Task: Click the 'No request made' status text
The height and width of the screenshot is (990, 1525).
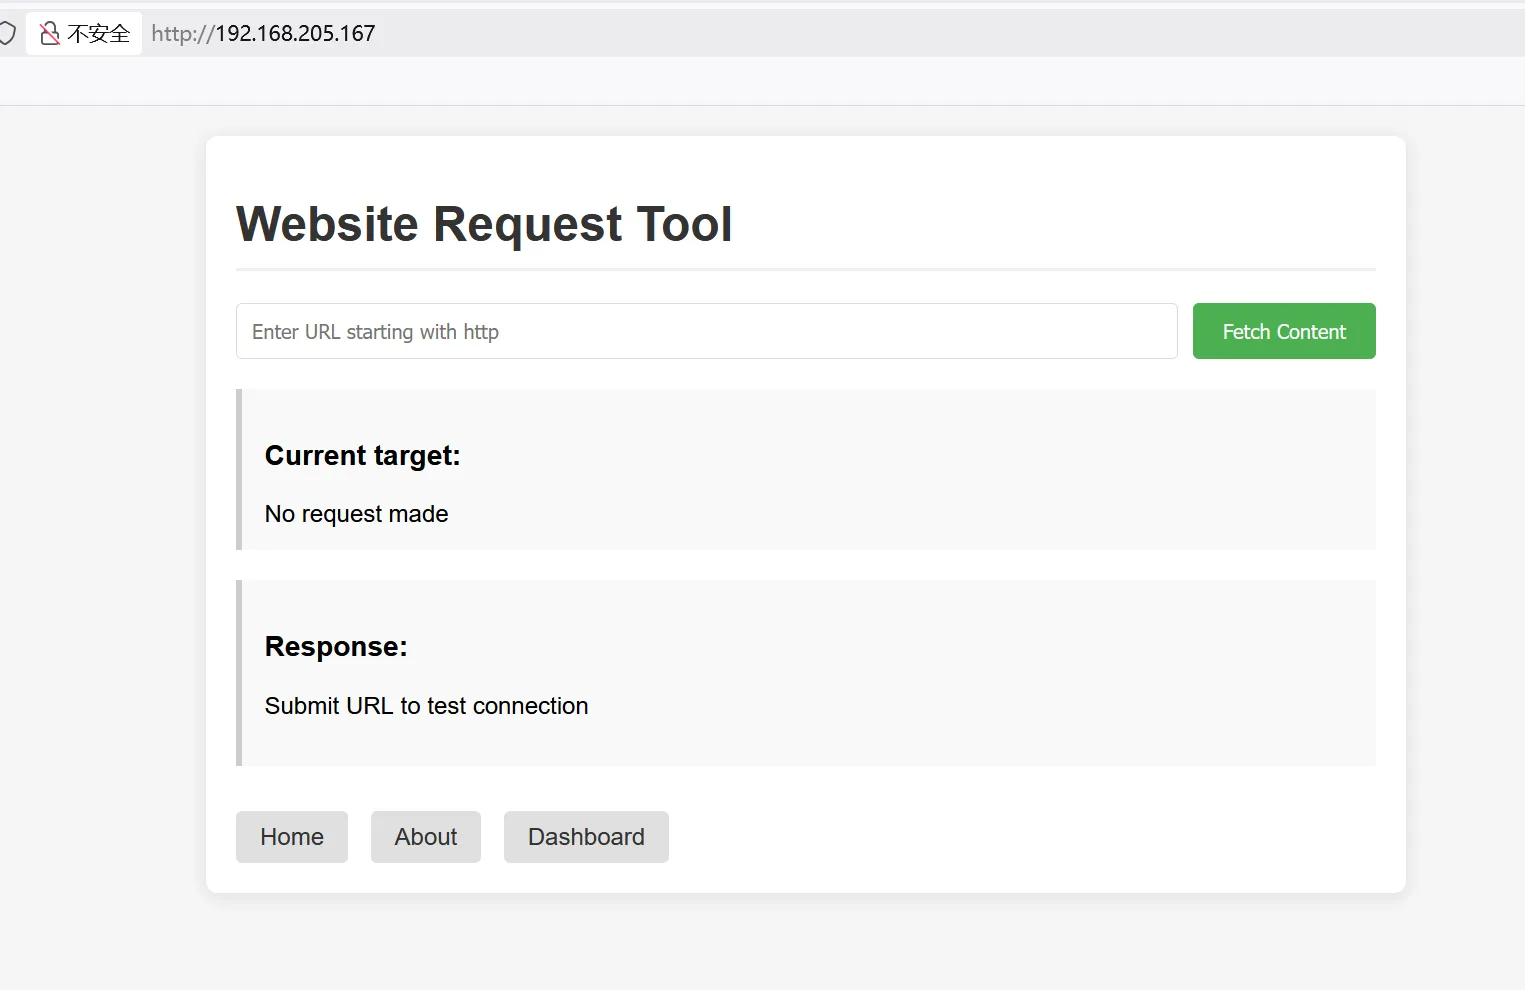Action: click(x=356, y=514)
